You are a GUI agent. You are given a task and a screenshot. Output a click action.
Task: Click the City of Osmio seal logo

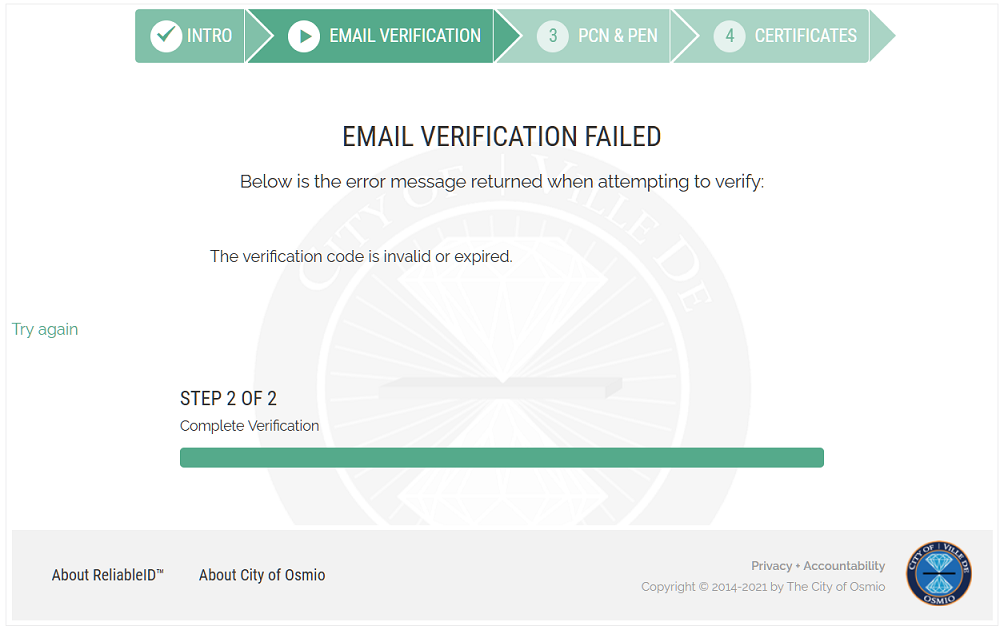(939, 574)
